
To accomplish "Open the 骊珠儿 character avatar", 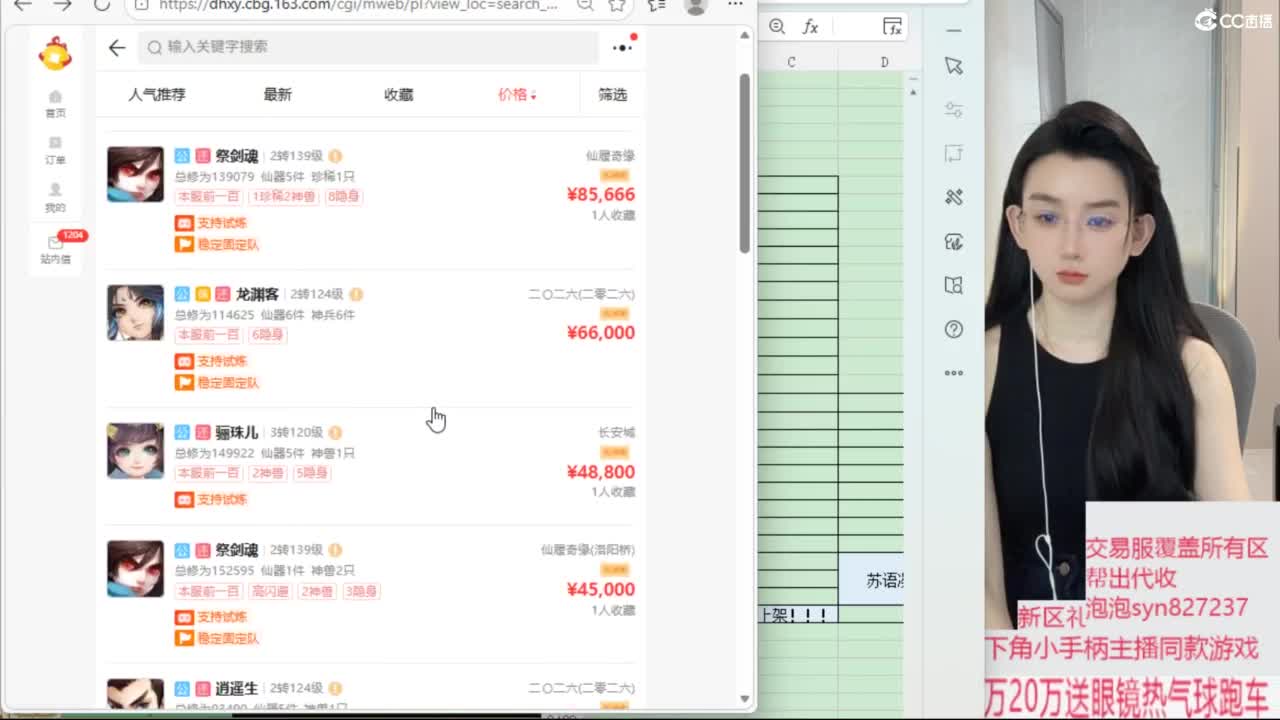I will [x=135, y=450].
